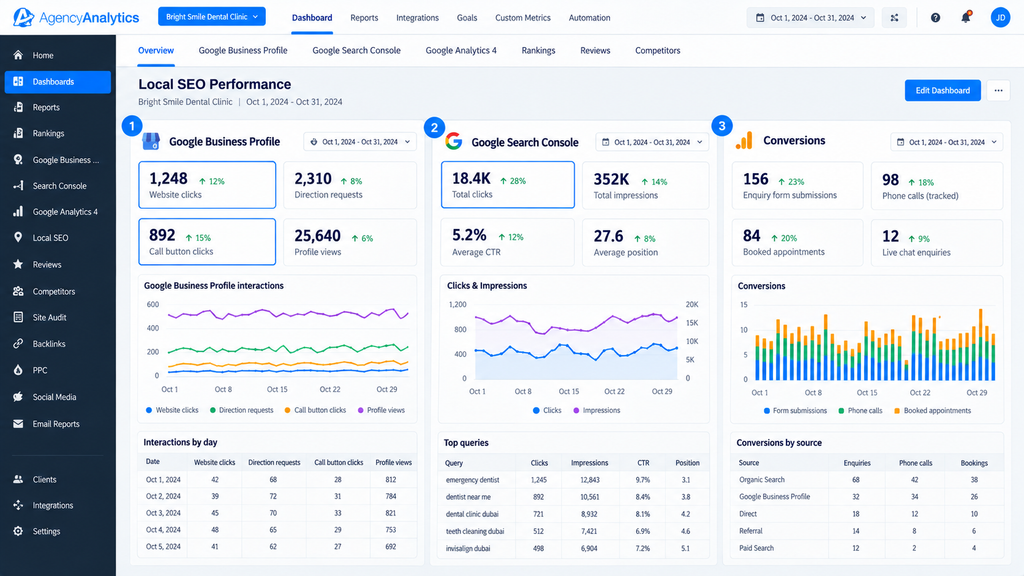Click the AgencyAnalytics logo
The image size is (1024, 576).
click(x=76, y=18)
